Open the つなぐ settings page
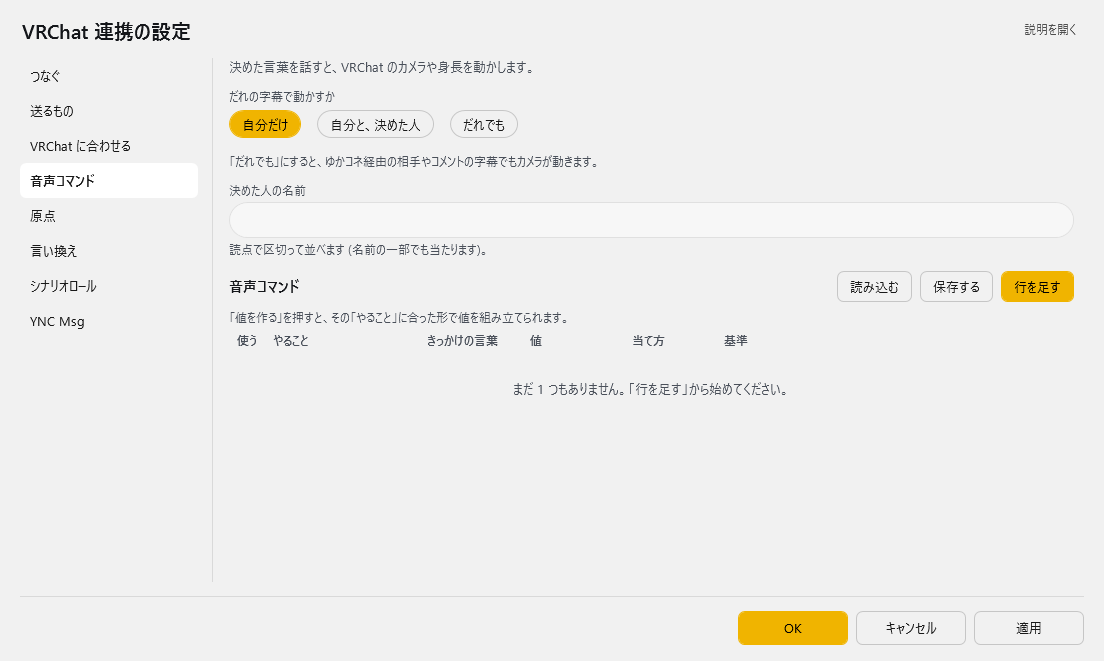 108,76
